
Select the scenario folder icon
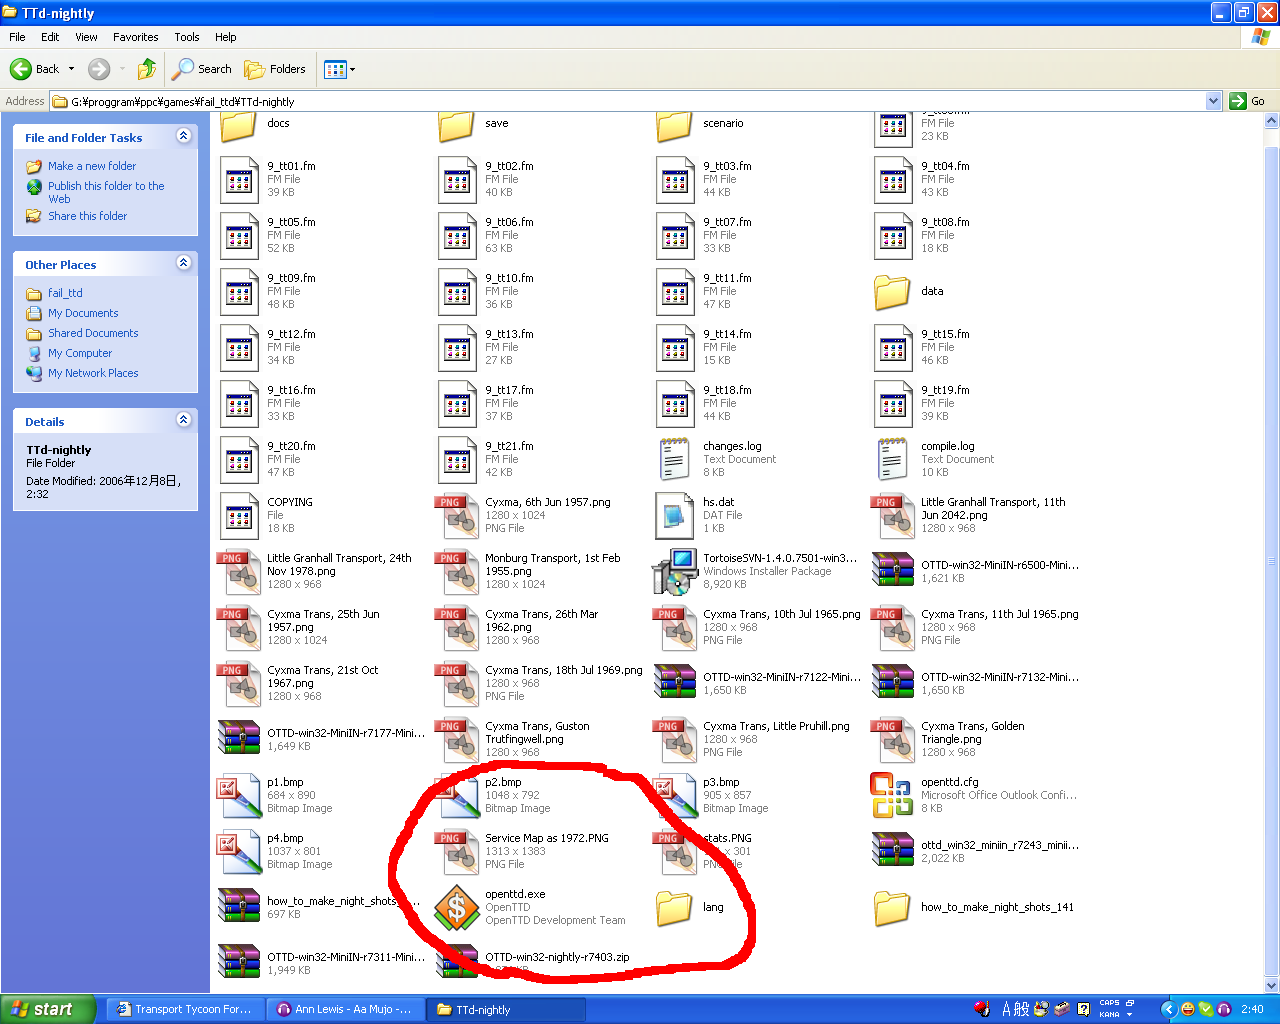[676, 125]
